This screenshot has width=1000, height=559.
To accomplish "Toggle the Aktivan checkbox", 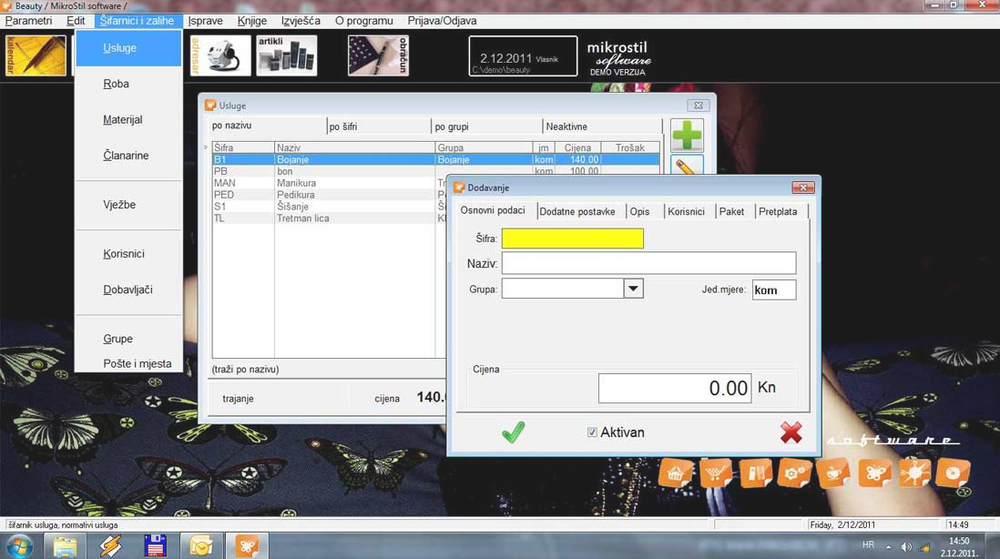I will tap(592, 432).
